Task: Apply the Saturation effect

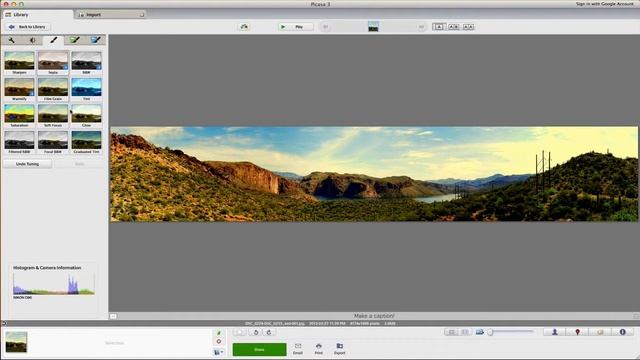Action: click(x=19, y=116)
